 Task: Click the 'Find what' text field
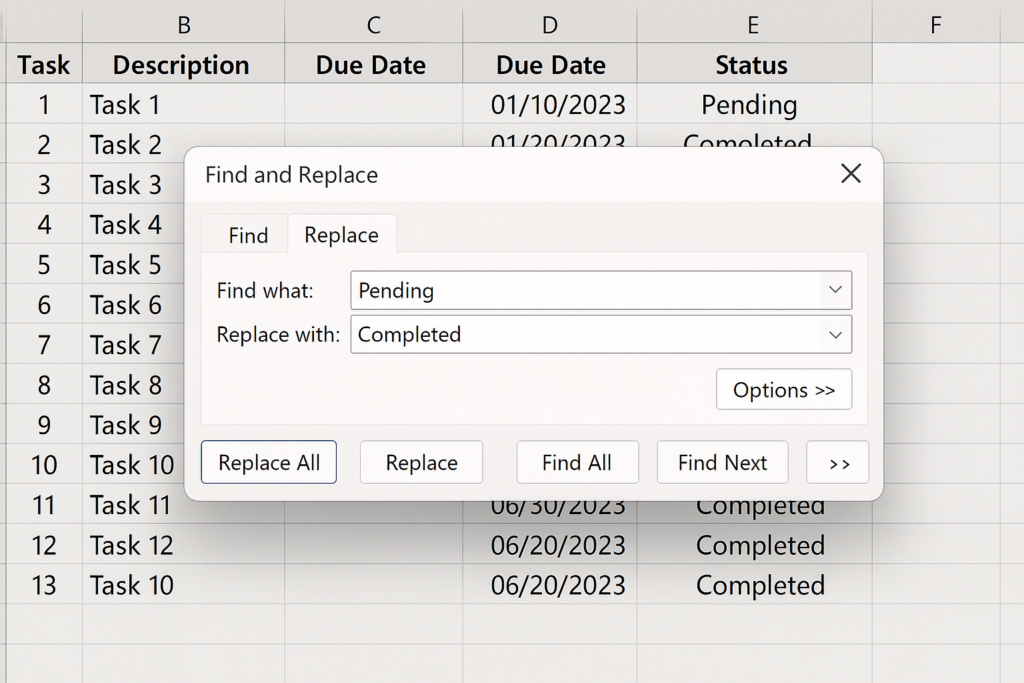tap(585, 291)
